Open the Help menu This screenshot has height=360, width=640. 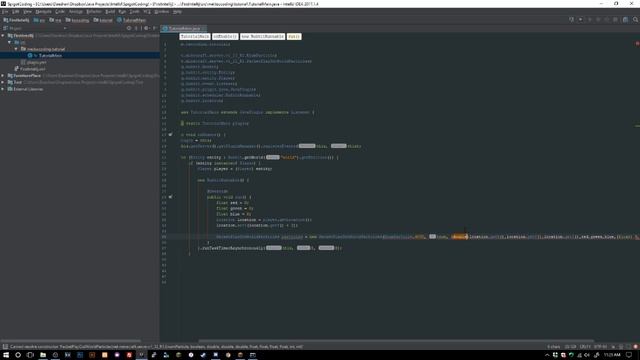click(177, 12)
